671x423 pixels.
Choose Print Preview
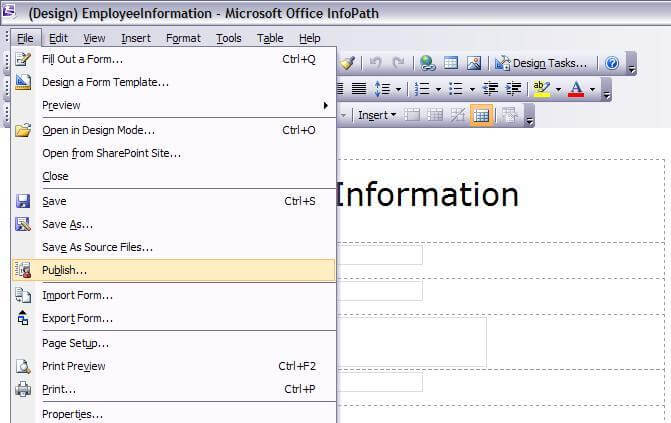[x=174, y=366]
